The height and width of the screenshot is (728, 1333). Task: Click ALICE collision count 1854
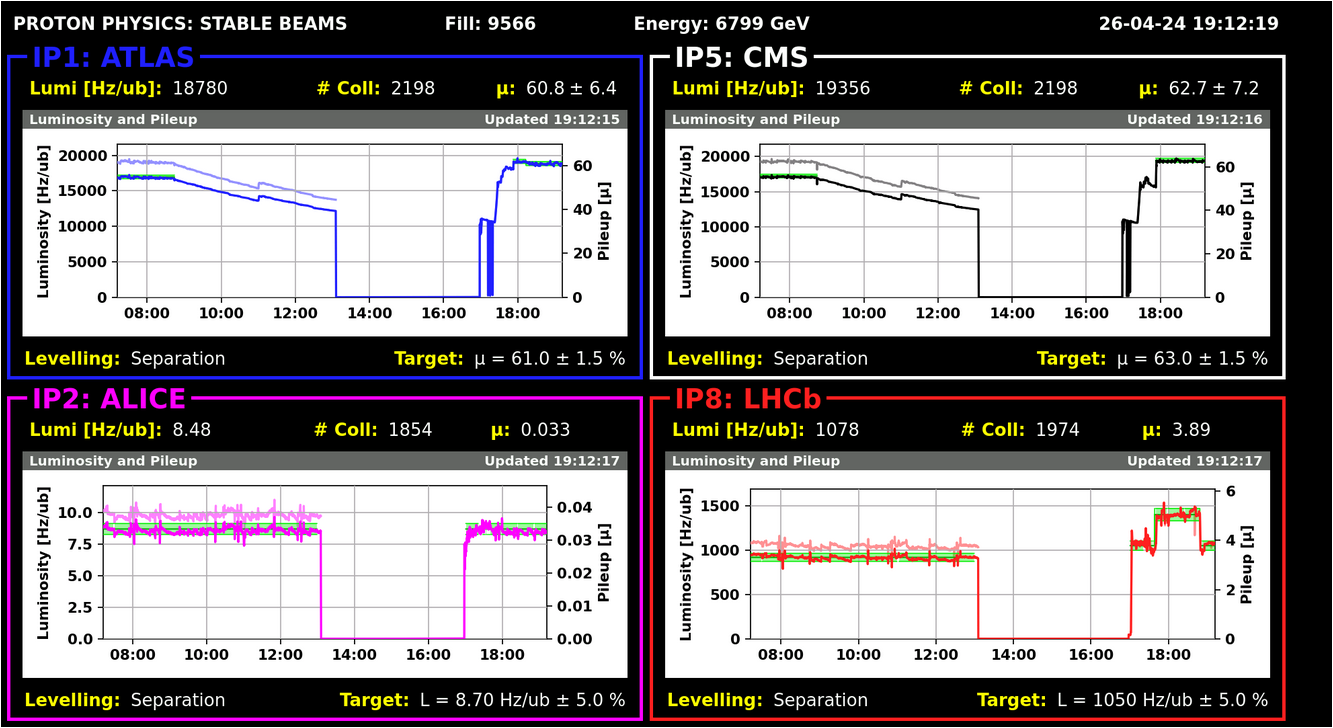click(x=410, y=430)
